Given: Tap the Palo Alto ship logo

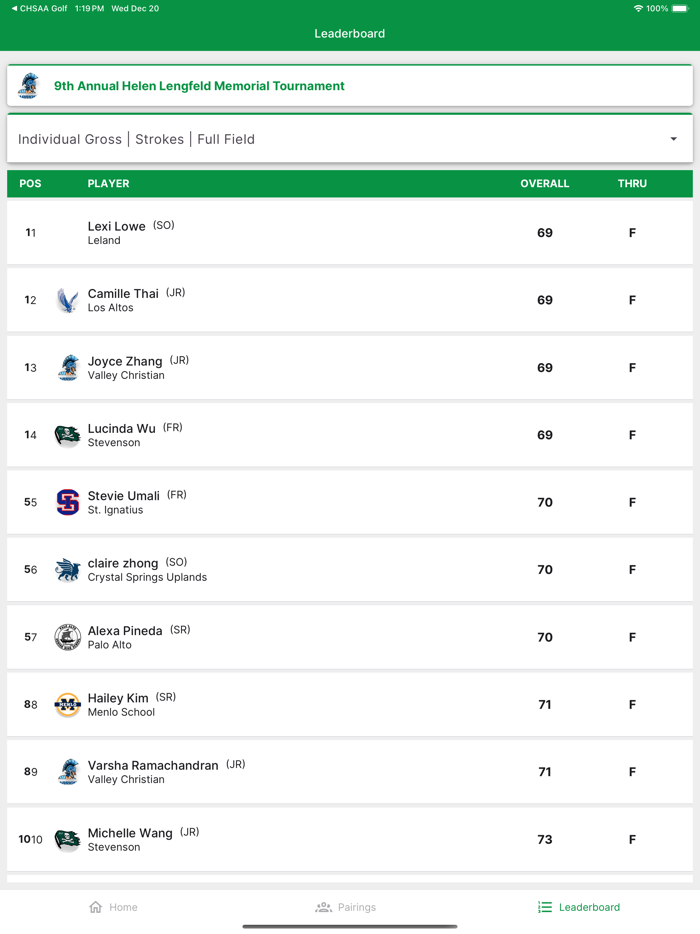Looking at the screenshot, I should (67, 637).
